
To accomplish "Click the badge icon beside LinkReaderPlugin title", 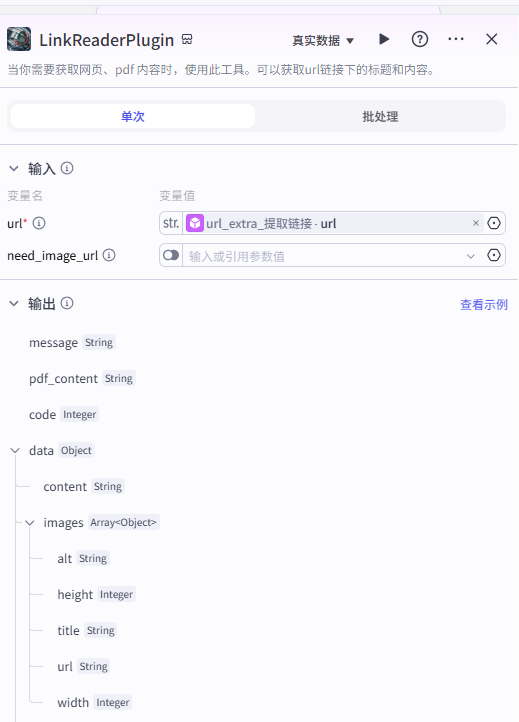I will pyautogui.click(x=187, y=39).
